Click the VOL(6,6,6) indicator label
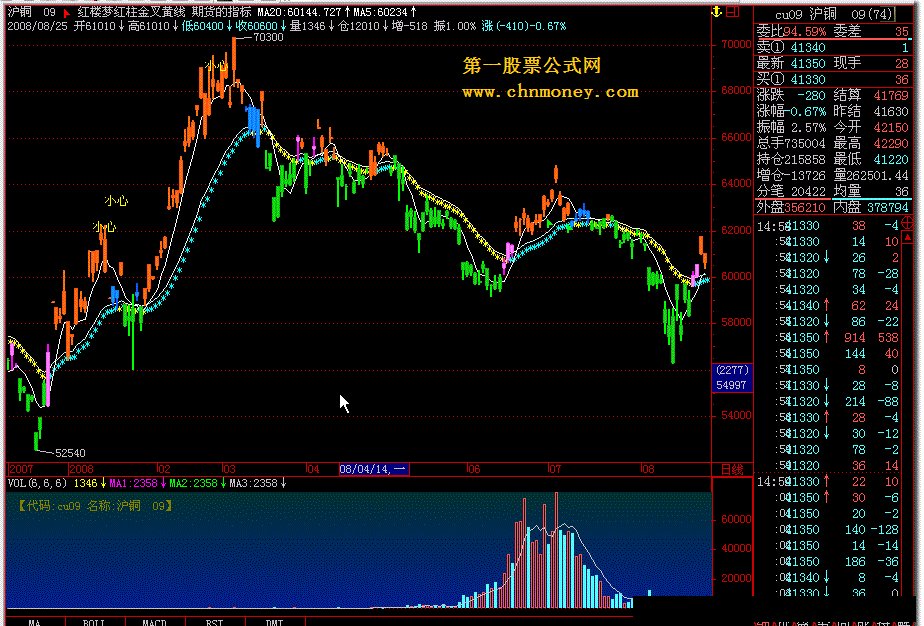 pos(37,483)
